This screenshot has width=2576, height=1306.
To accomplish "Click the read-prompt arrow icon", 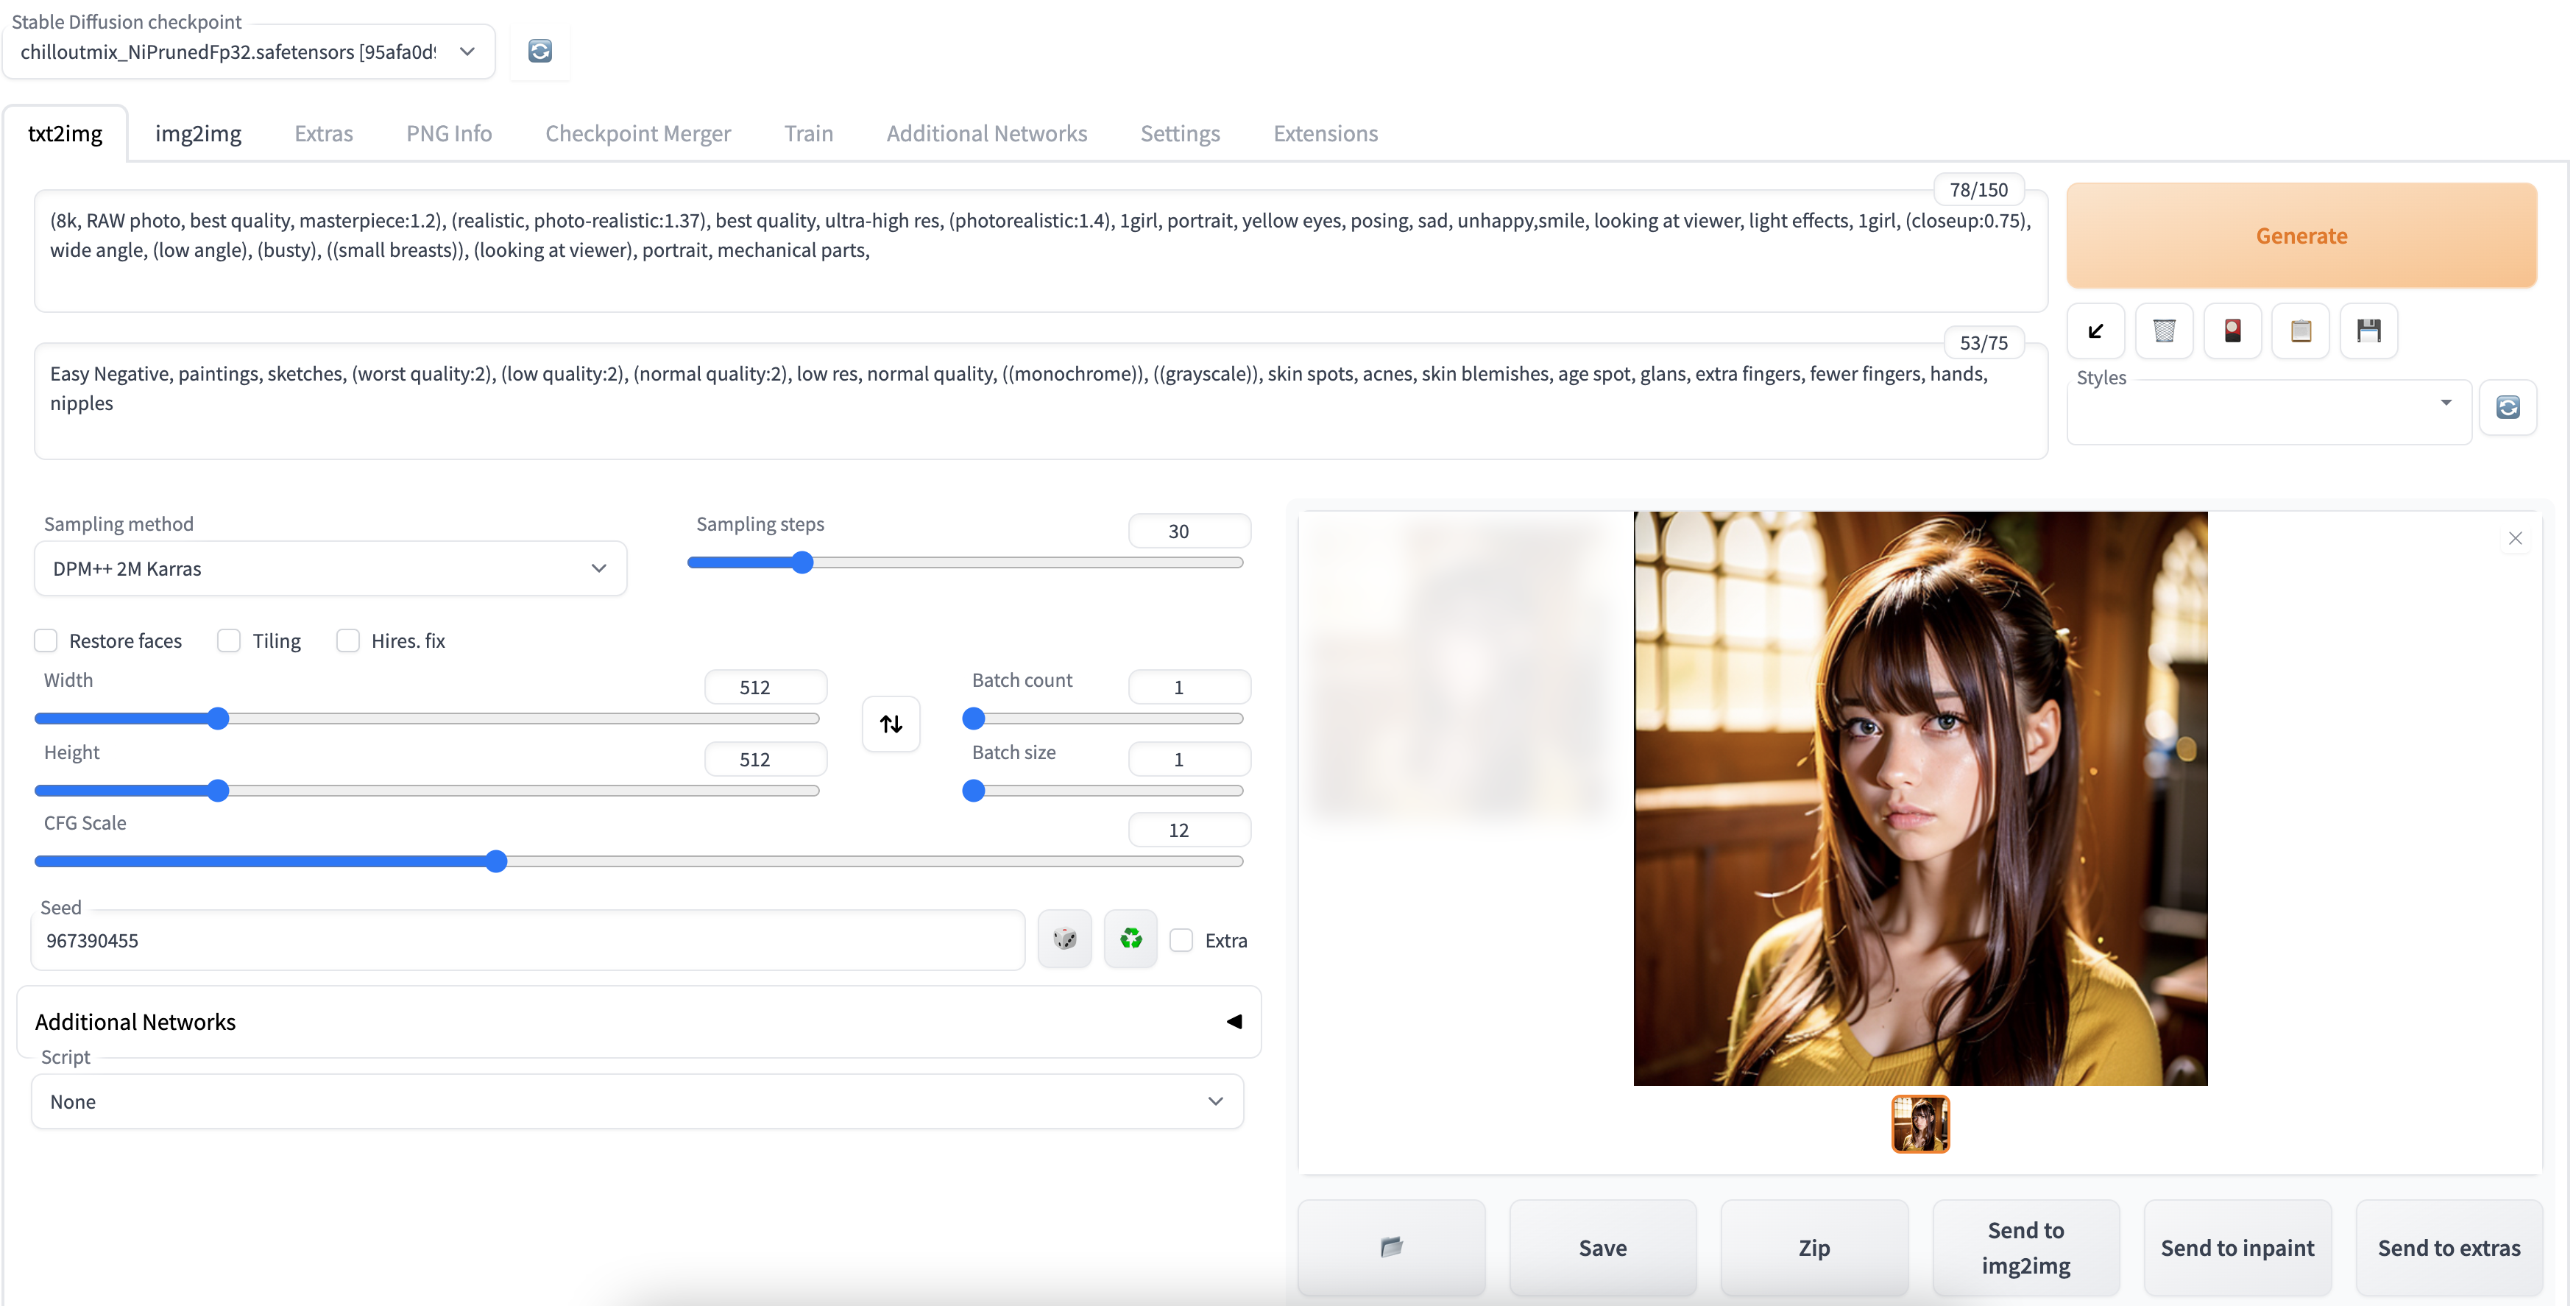I will click(2096, 331).
